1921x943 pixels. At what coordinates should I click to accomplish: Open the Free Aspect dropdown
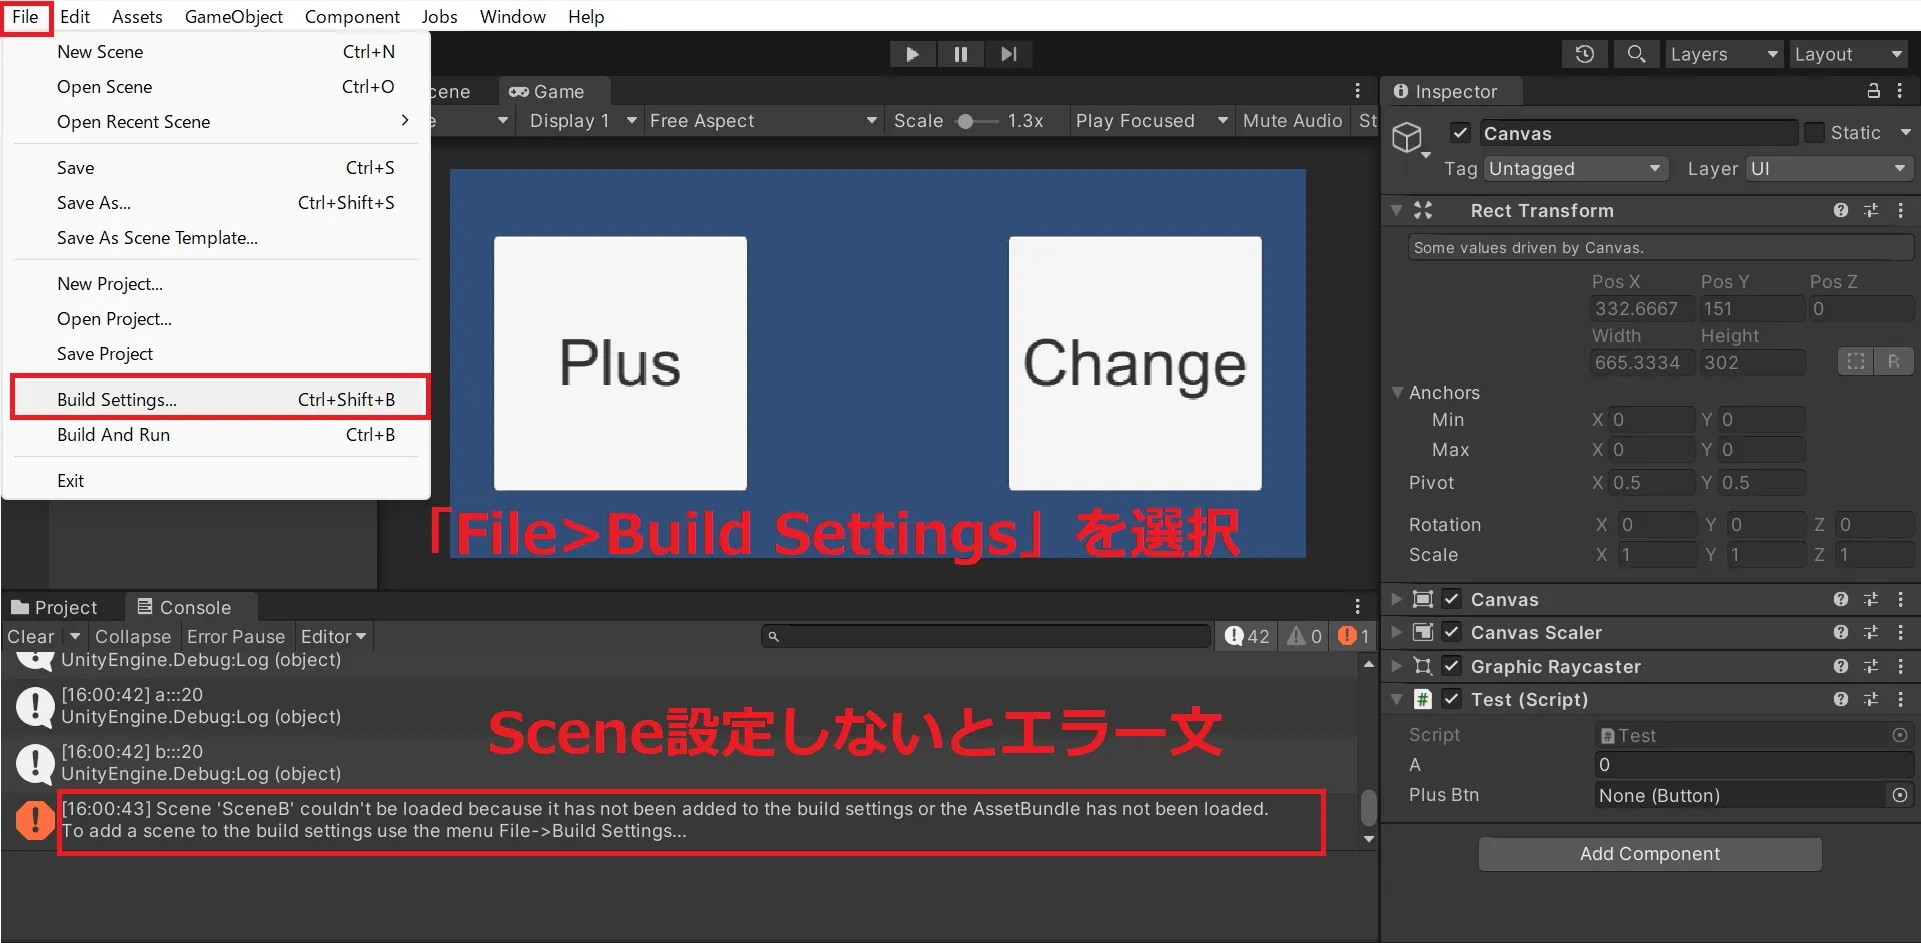click(x=763, y=120)
